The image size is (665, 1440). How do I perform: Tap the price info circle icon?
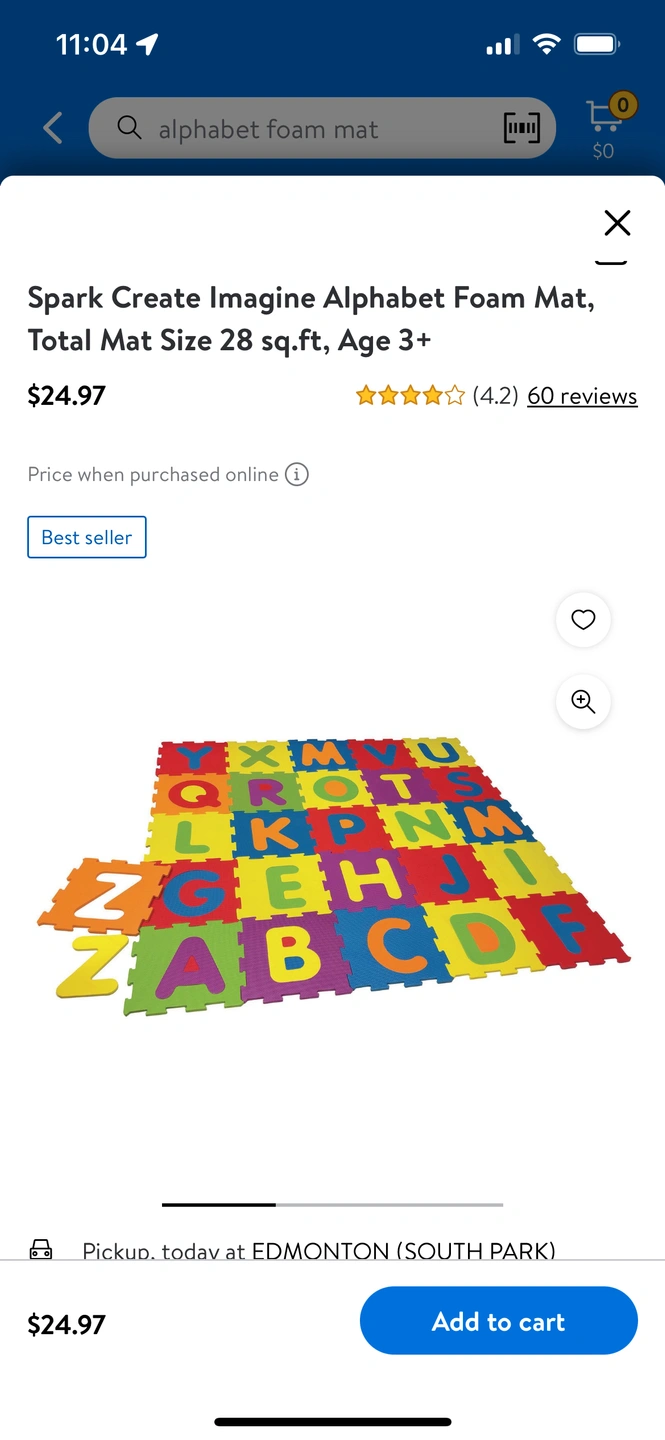click(297, 474)
